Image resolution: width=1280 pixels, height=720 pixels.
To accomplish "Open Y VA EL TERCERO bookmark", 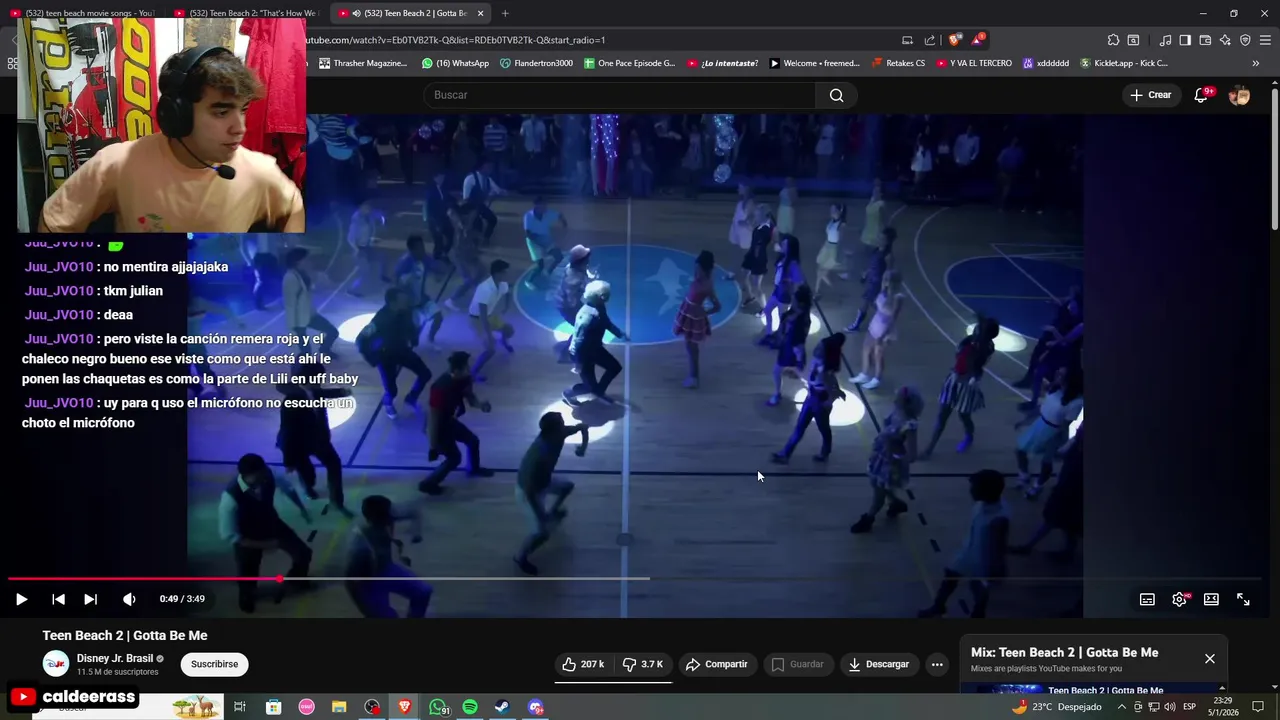I will pos(975,63).
